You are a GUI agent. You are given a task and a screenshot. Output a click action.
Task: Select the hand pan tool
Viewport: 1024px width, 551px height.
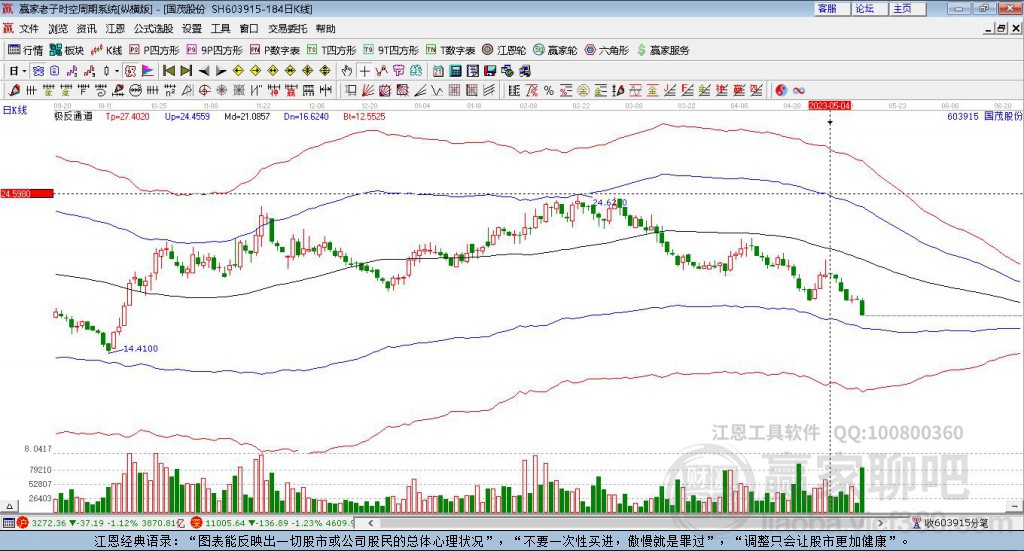(347, 71)
